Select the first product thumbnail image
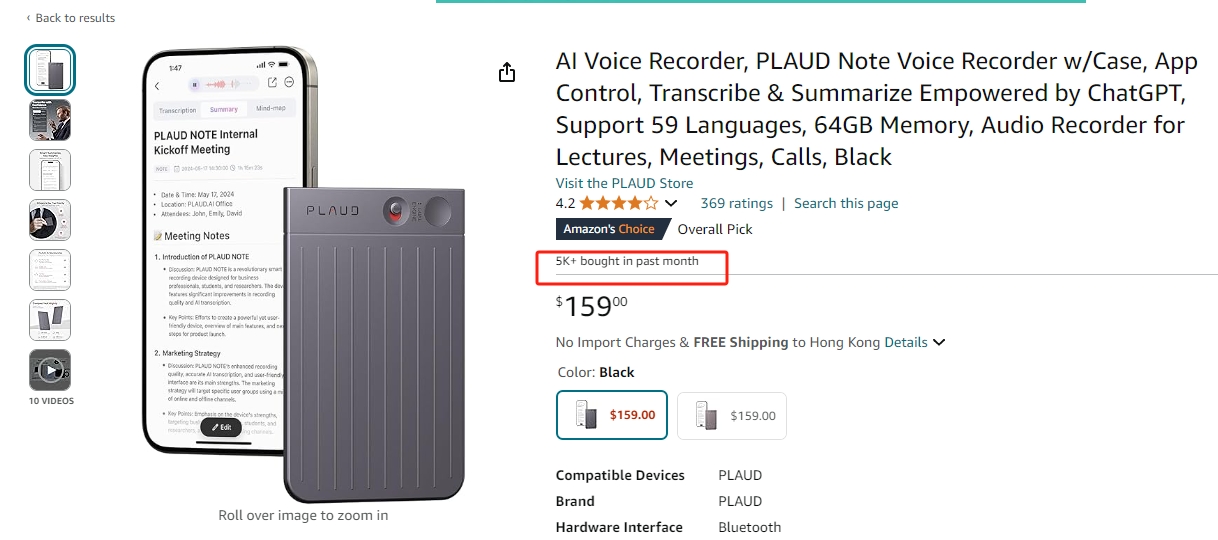Screen dimensions: 1218x540 [50, 70]
